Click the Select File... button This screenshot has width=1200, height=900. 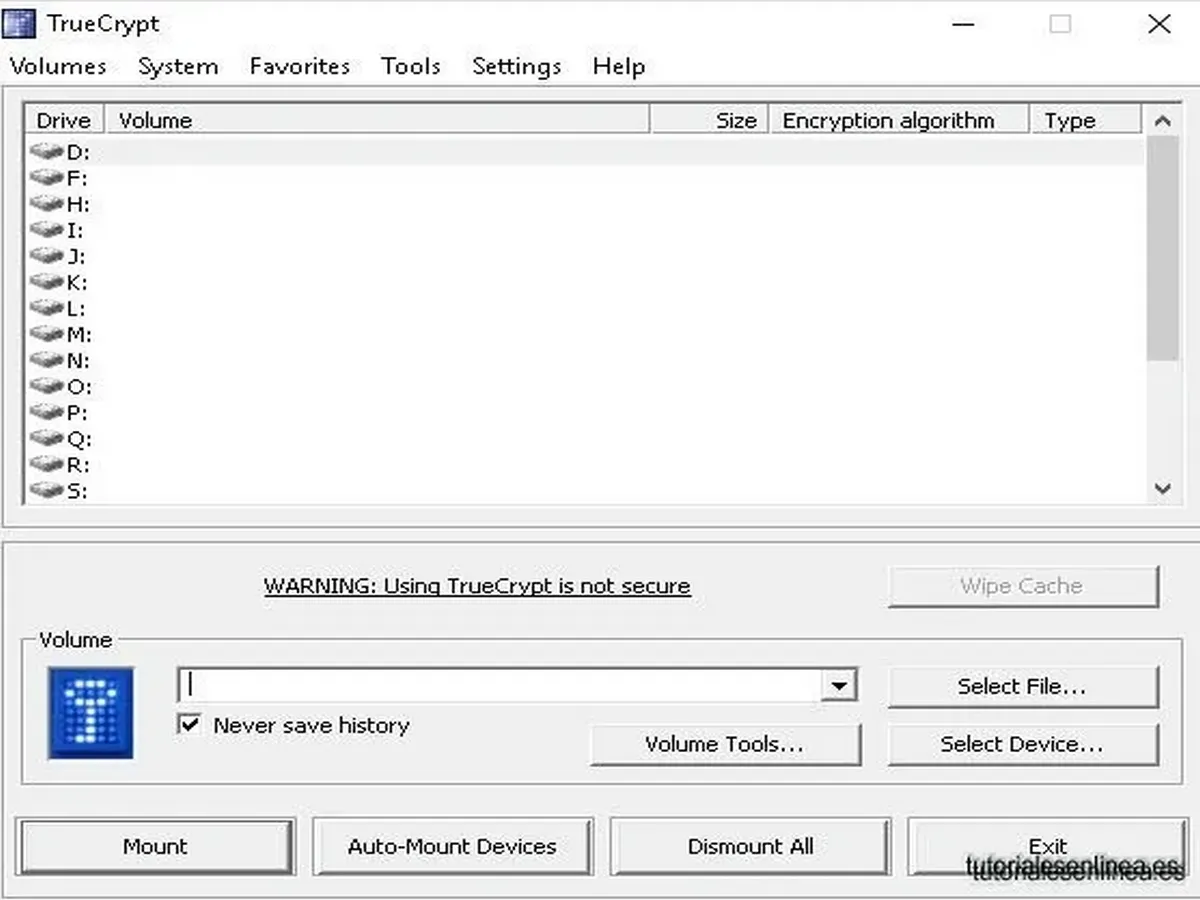click(1022, 686)
